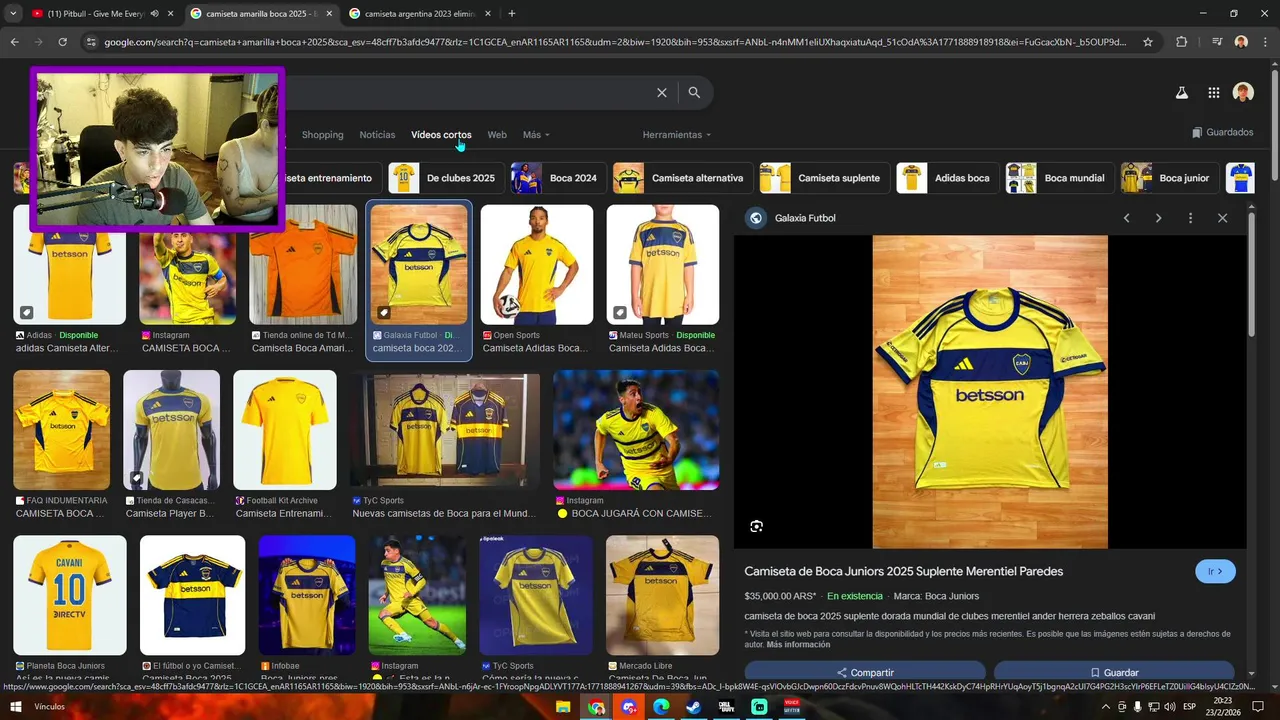This screenshot has width=1280, height=720.
Task: Close the Pitbull YouTube tab
Action: (170, 14)
